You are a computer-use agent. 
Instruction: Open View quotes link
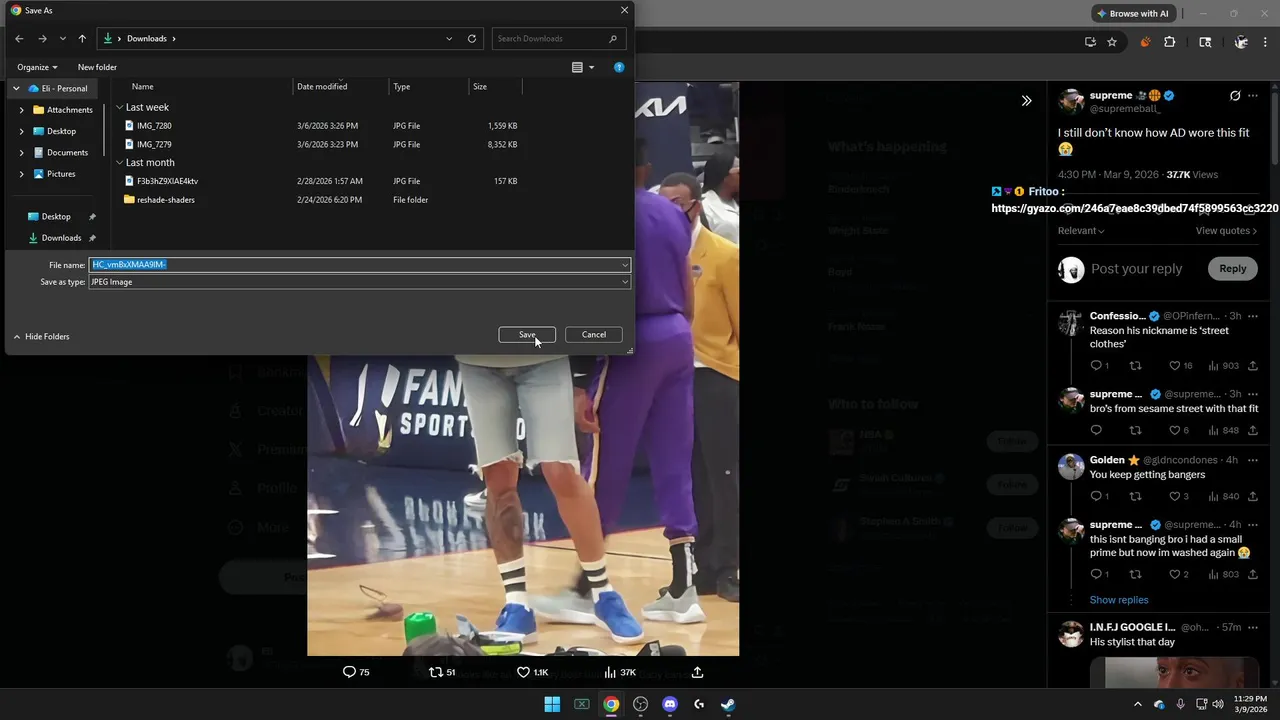point(1226,231)
